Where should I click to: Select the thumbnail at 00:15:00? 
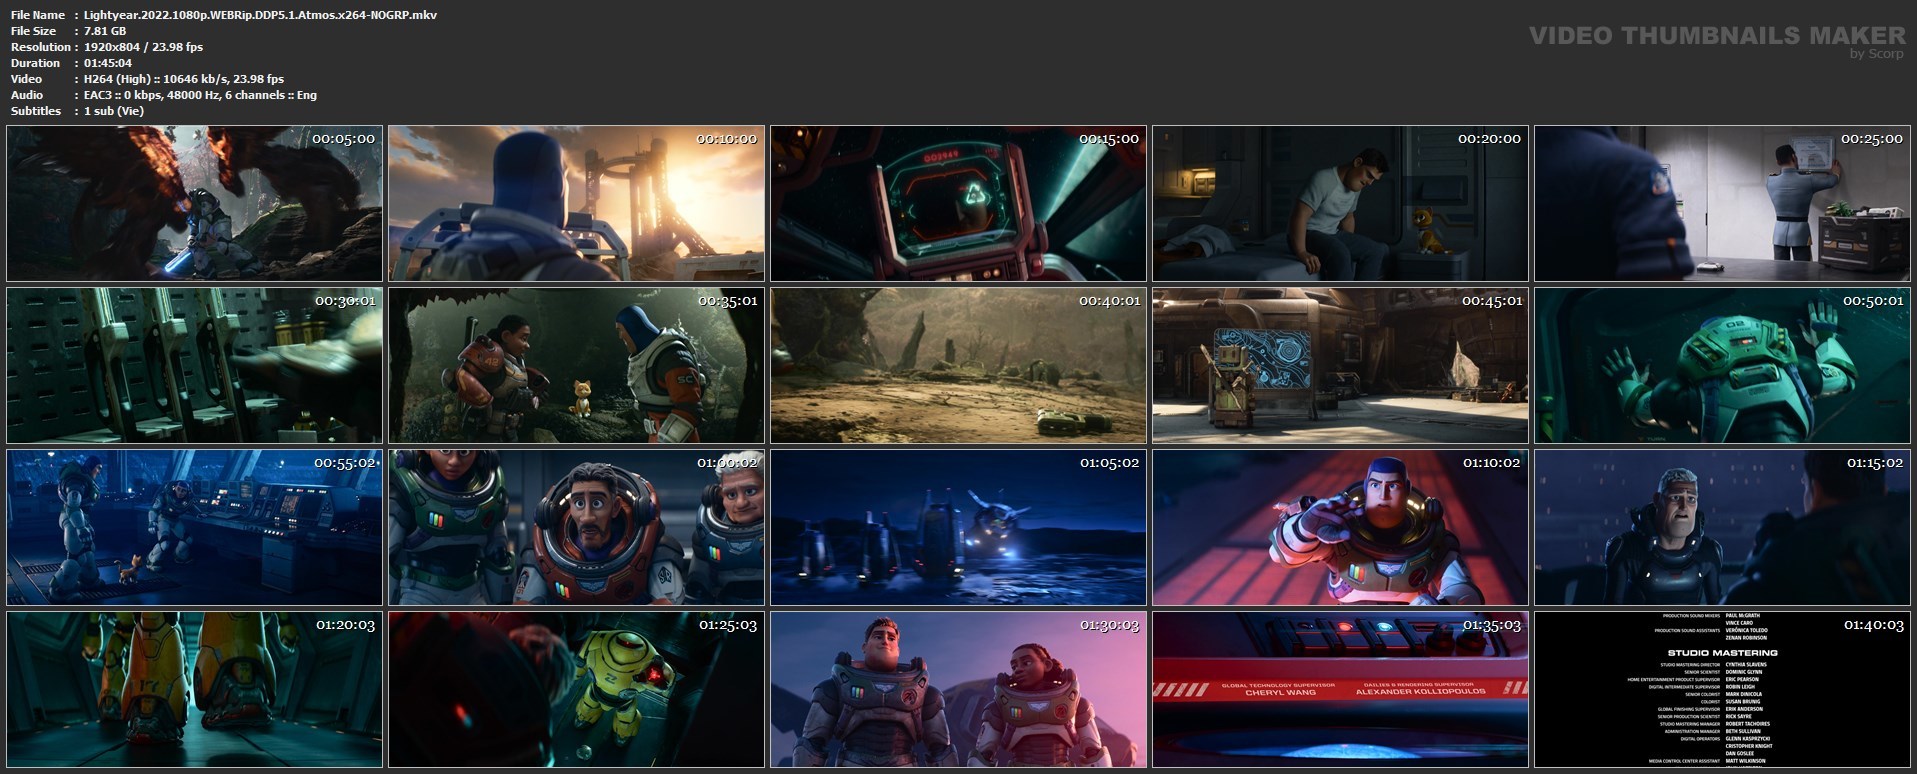(x=959, y=204)
